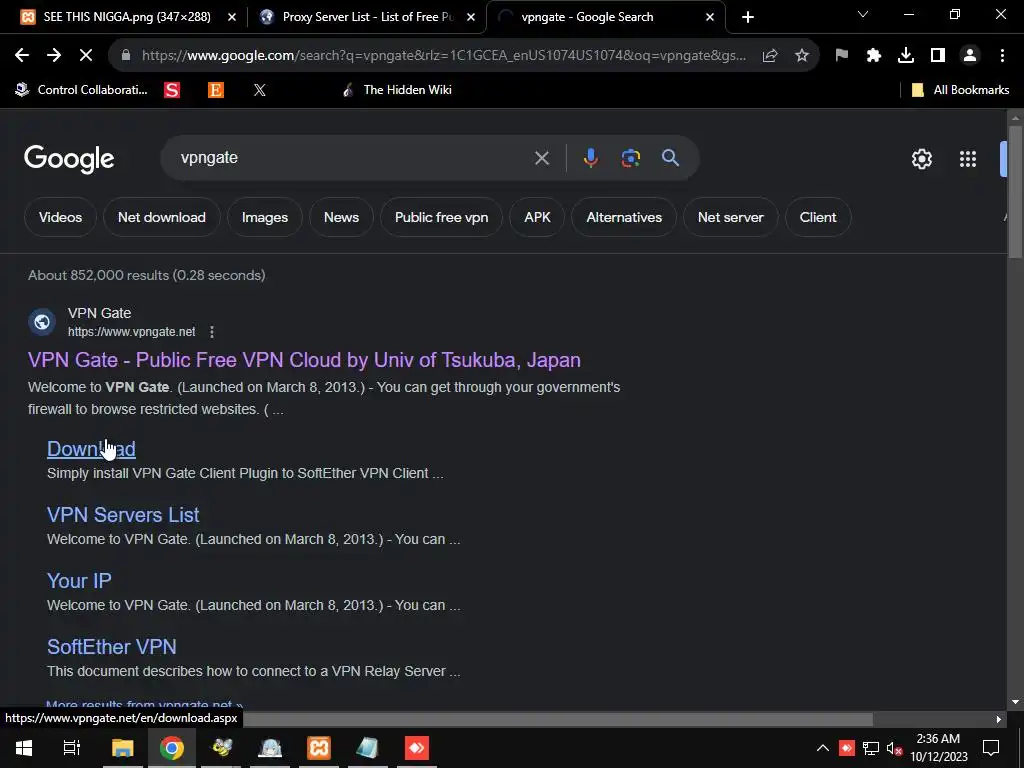The width and height of the screenshot is (1024, 768).
Task: Open the SoftEther VPN sitelink
Action: [112, 647]
